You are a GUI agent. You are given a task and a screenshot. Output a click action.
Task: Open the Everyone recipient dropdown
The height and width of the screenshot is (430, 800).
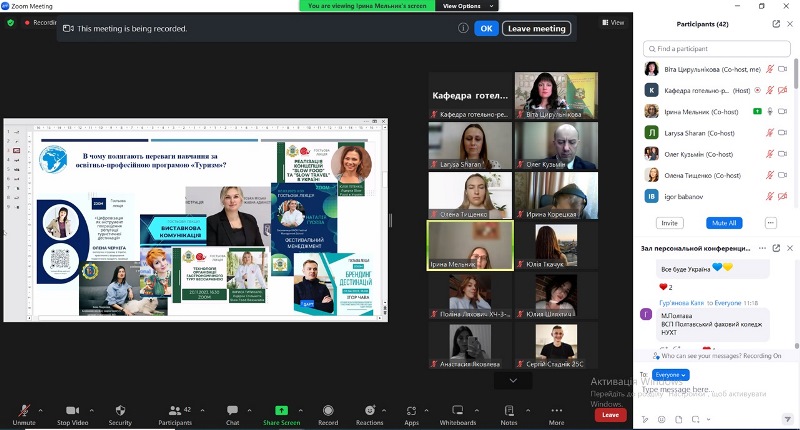(x=670, y=375)
